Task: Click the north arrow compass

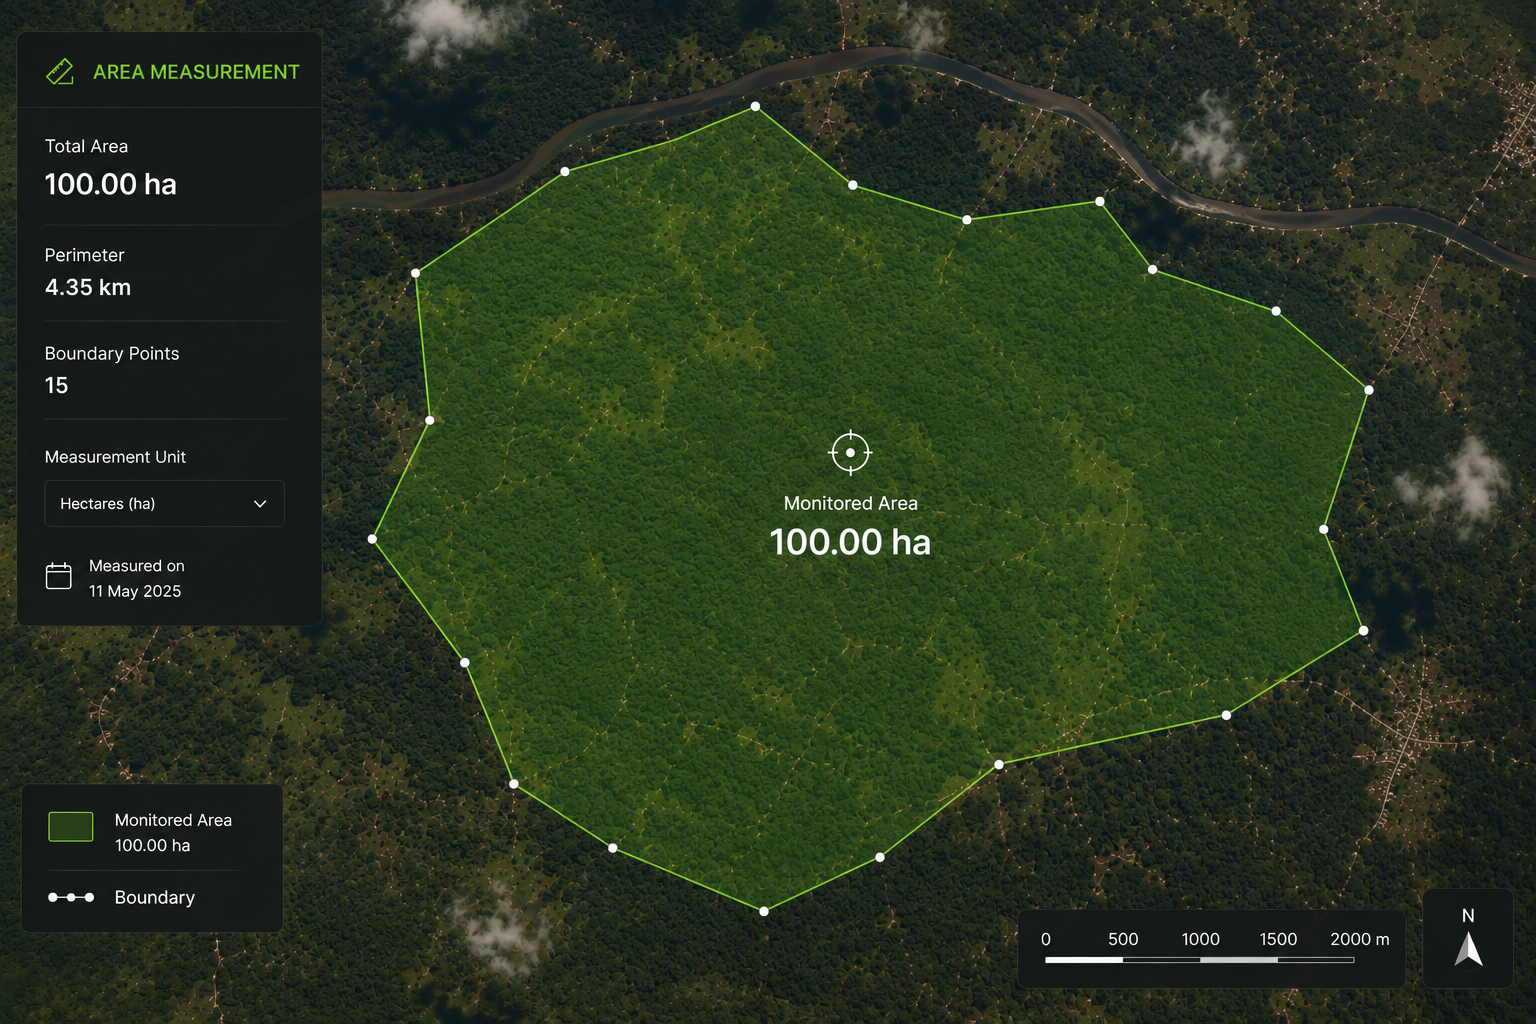Action: pyautogui.click(x=1468, y=938)
